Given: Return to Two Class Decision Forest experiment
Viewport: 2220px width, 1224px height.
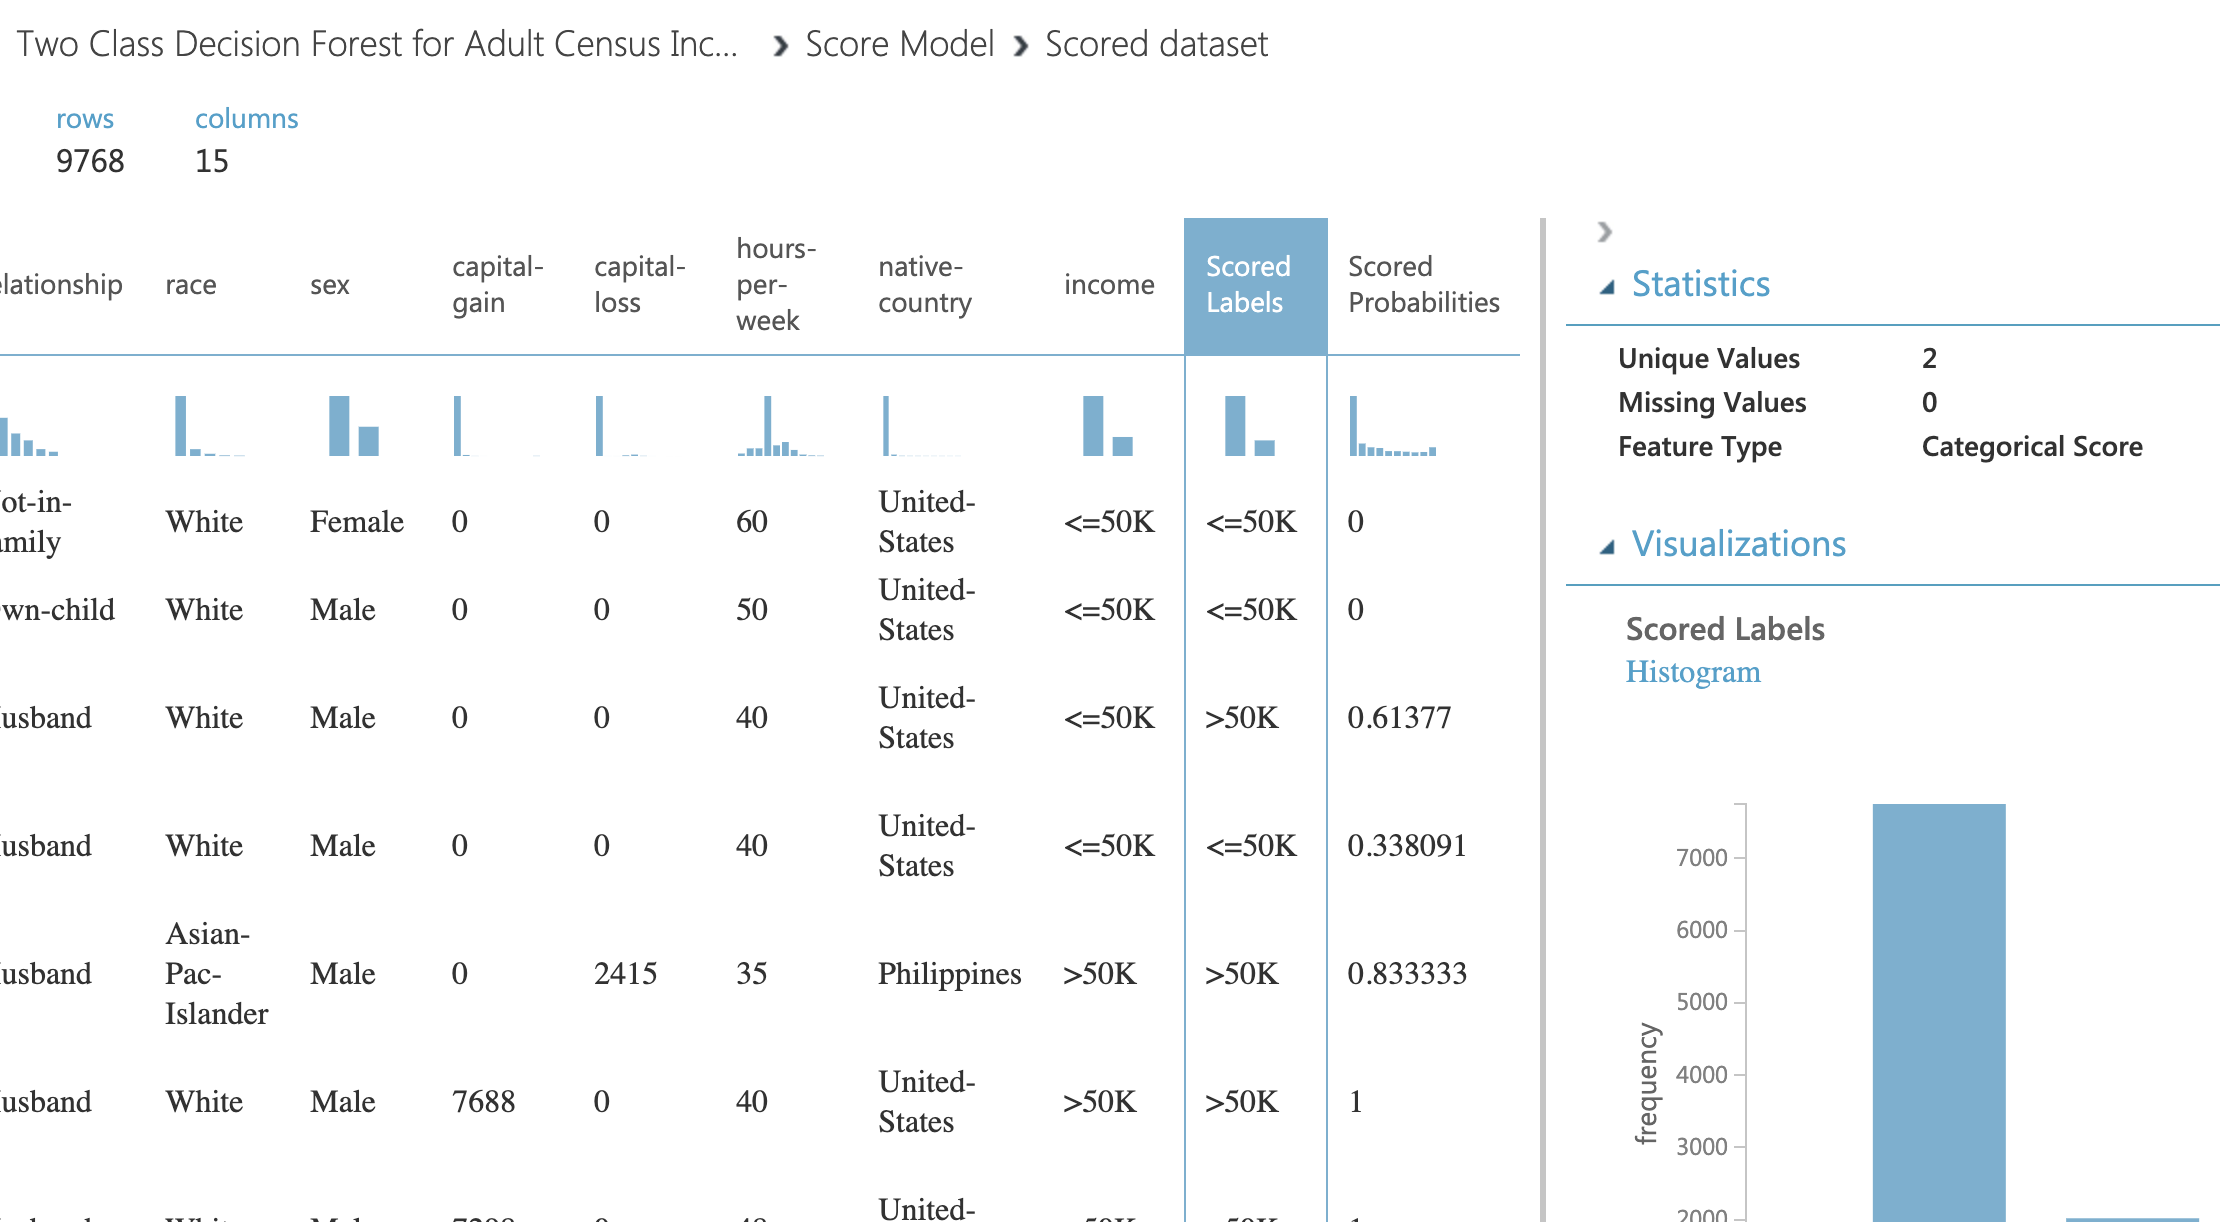Looking at the screenshot, I should point(380,43).
